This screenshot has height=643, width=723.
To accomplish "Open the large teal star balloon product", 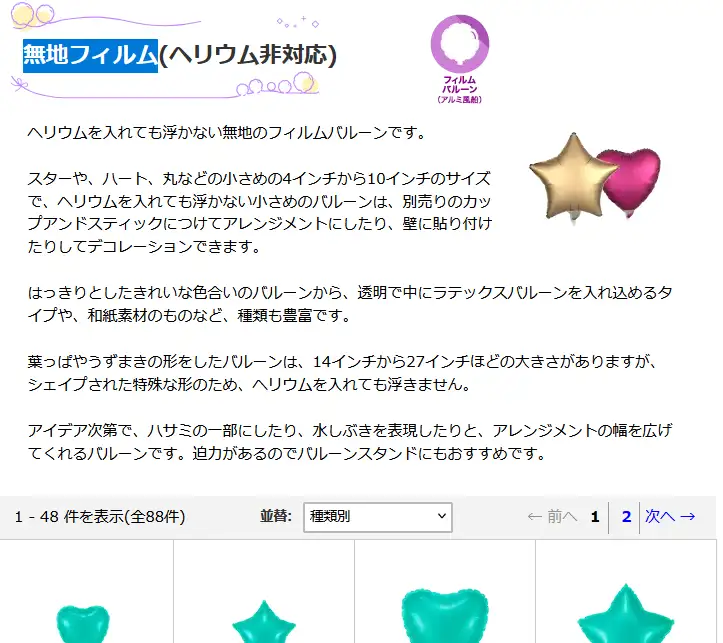I will (626, 614).
